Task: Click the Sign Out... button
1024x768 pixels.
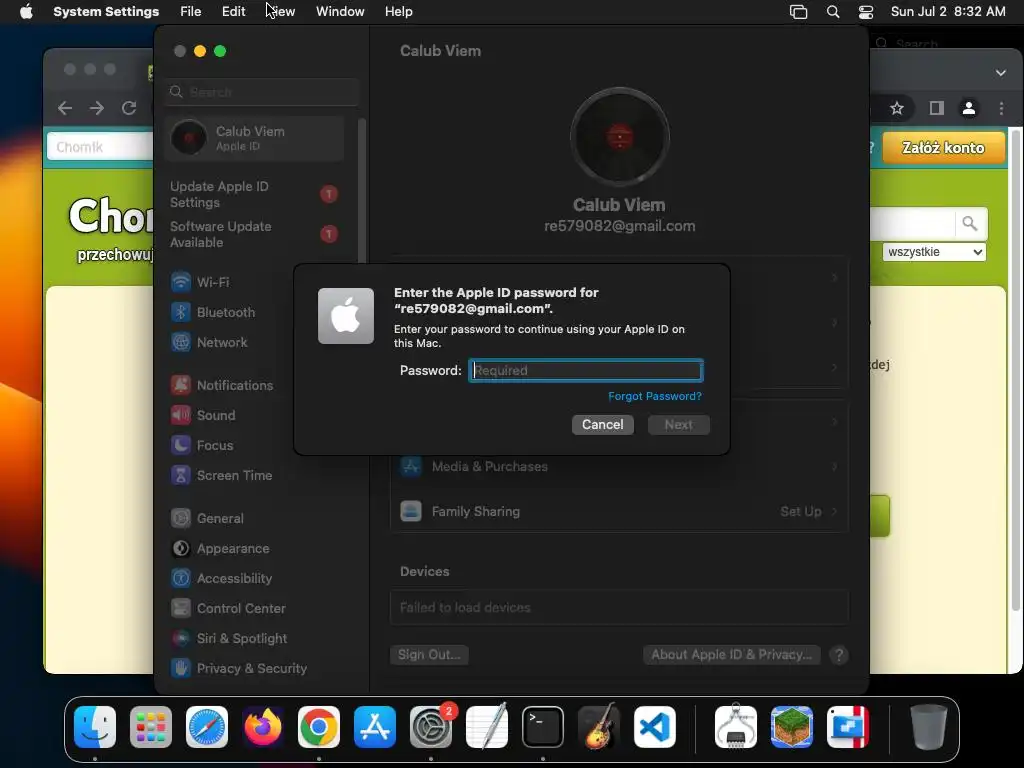Action: pyautogui.click(x=429, y=654)
